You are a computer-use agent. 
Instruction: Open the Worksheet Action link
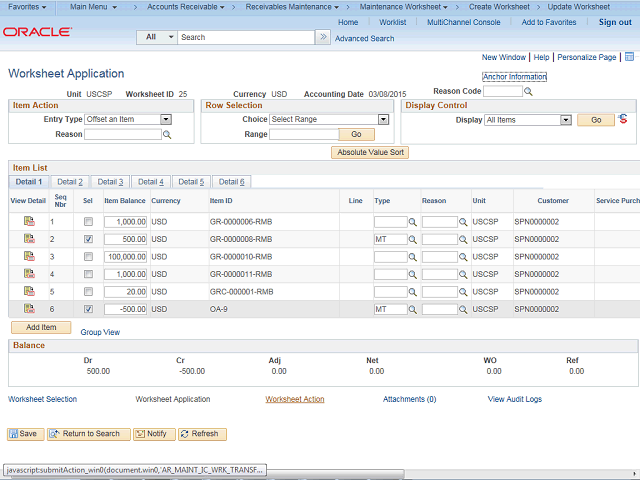[294, 399]
